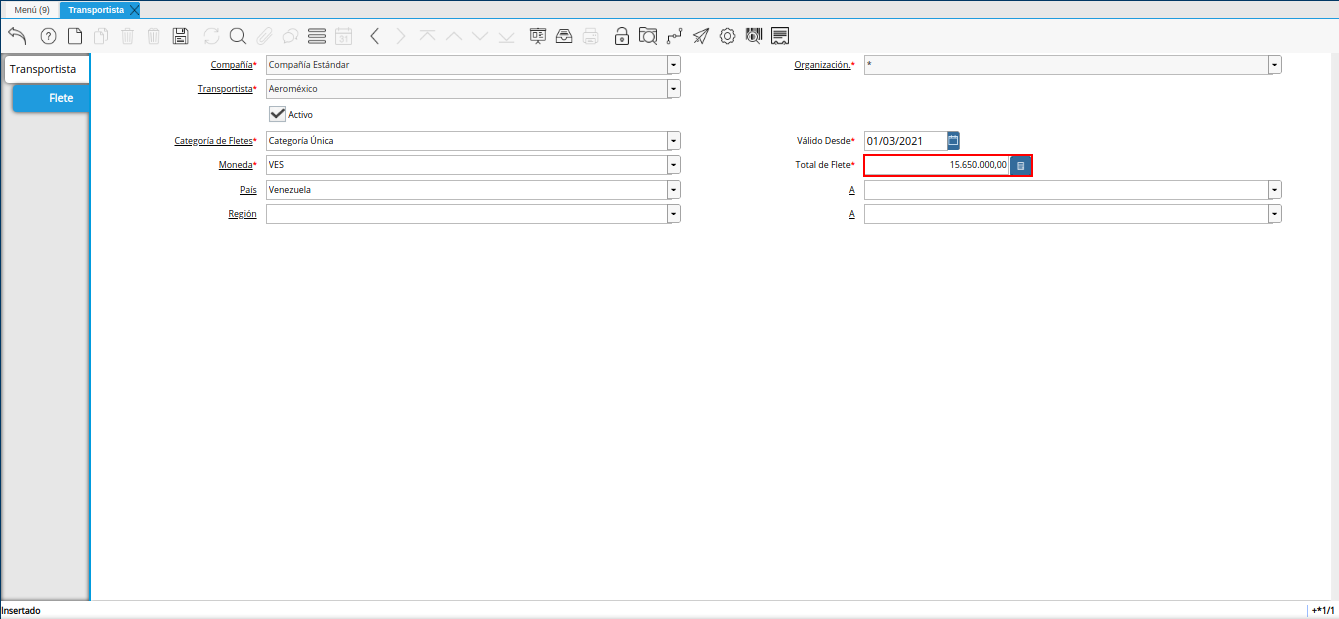The image size is (1339, 619).
Task: Click the second trash icon for delete selection
Action: [x=153, y=36]
